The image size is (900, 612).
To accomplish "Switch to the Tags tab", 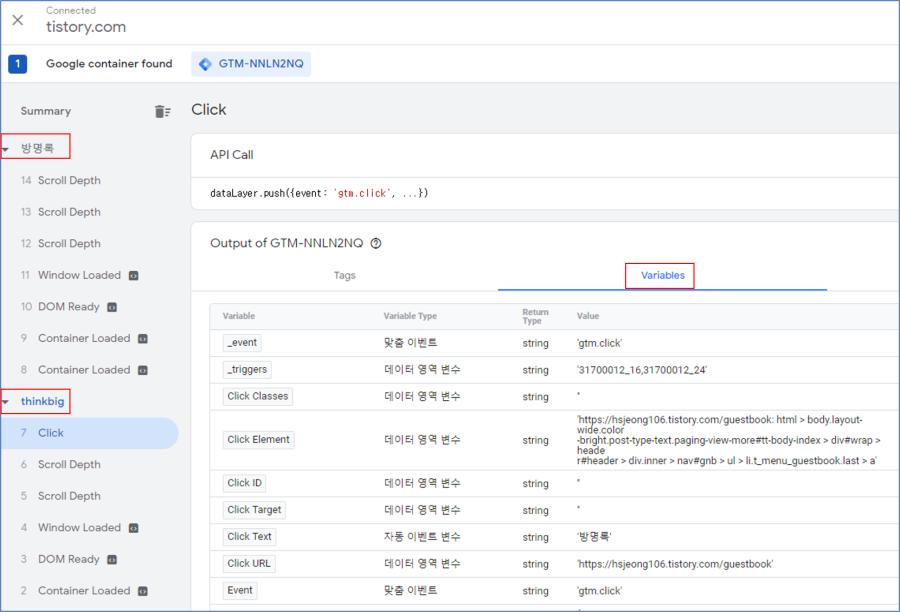I will 344,275.
